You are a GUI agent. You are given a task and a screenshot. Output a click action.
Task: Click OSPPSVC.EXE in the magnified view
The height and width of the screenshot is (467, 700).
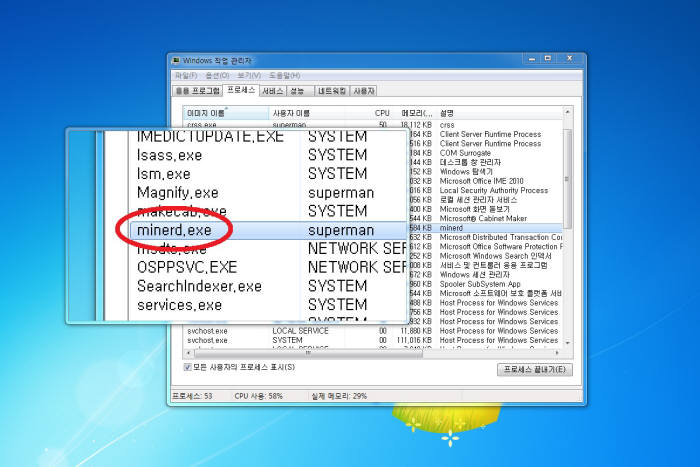187,267
